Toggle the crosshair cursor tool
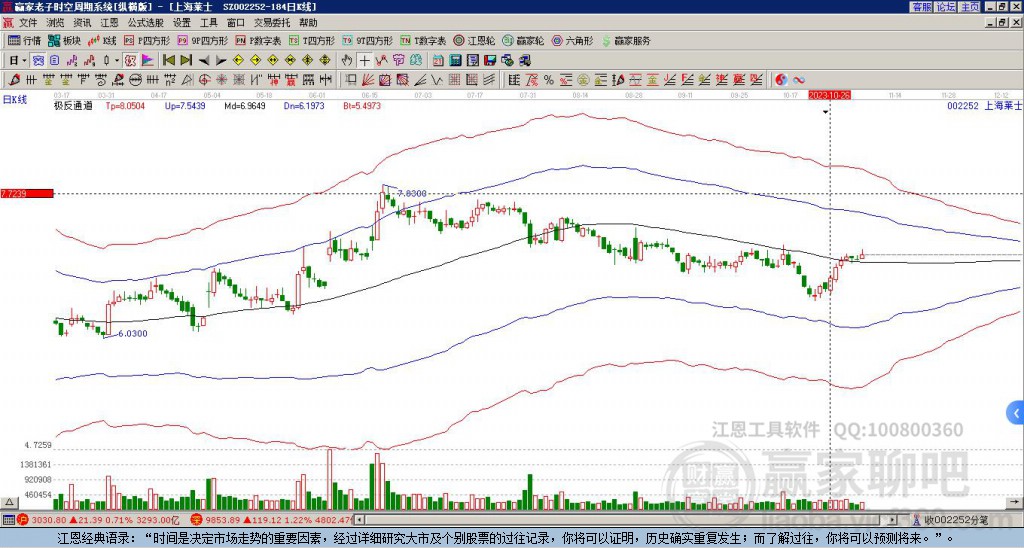The height and width of the screenshot is (548, 1024). pos(364,61)
